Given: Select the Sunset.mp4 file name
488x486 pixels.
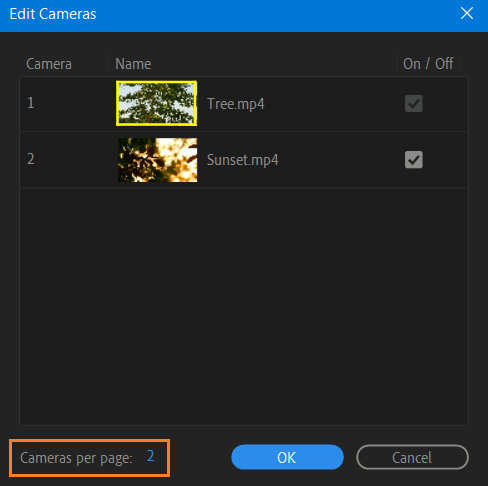Looking at the screenshot, I should (242, 160).
